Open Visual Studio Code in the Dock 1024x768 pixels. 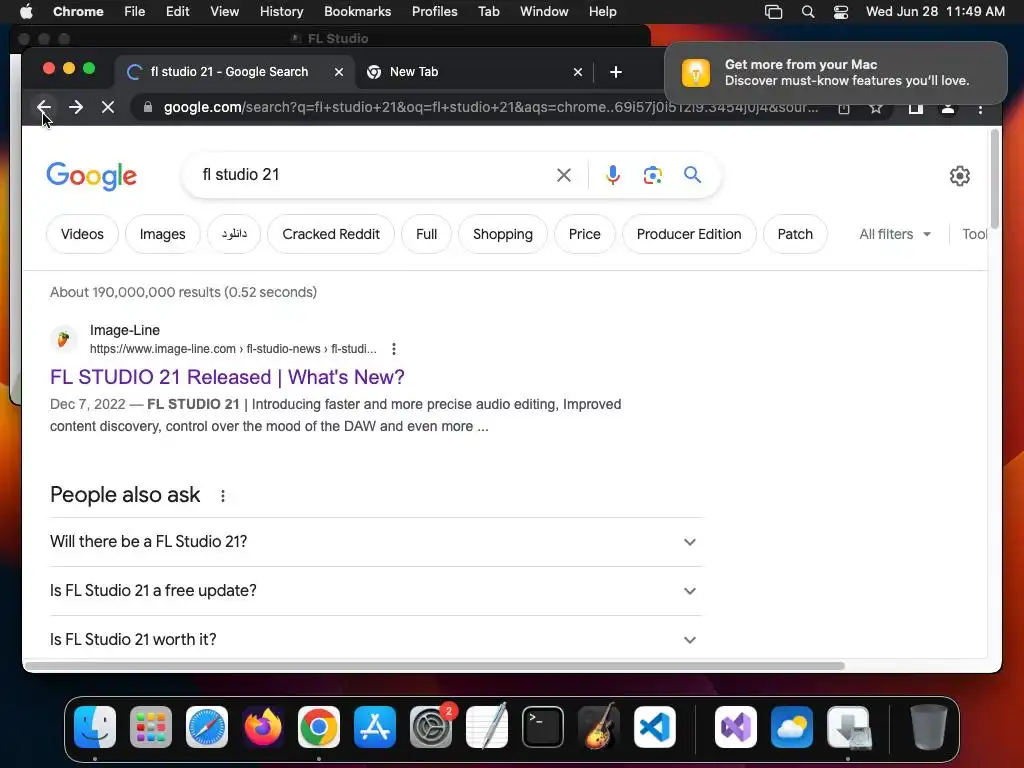(655, 727)
